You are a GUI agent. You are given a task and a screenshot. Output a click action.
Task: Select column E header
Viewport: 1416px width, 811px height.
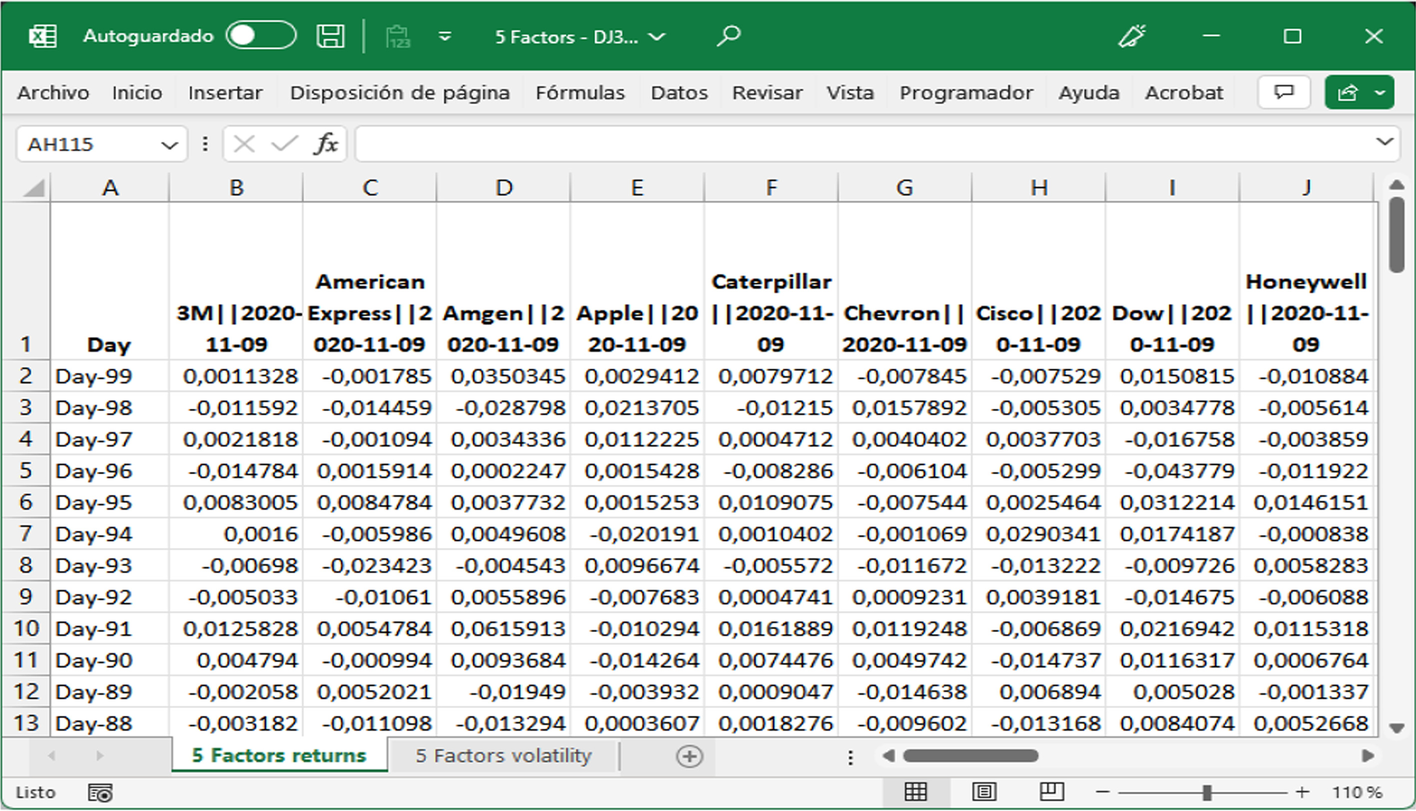(x=637, y=187)
